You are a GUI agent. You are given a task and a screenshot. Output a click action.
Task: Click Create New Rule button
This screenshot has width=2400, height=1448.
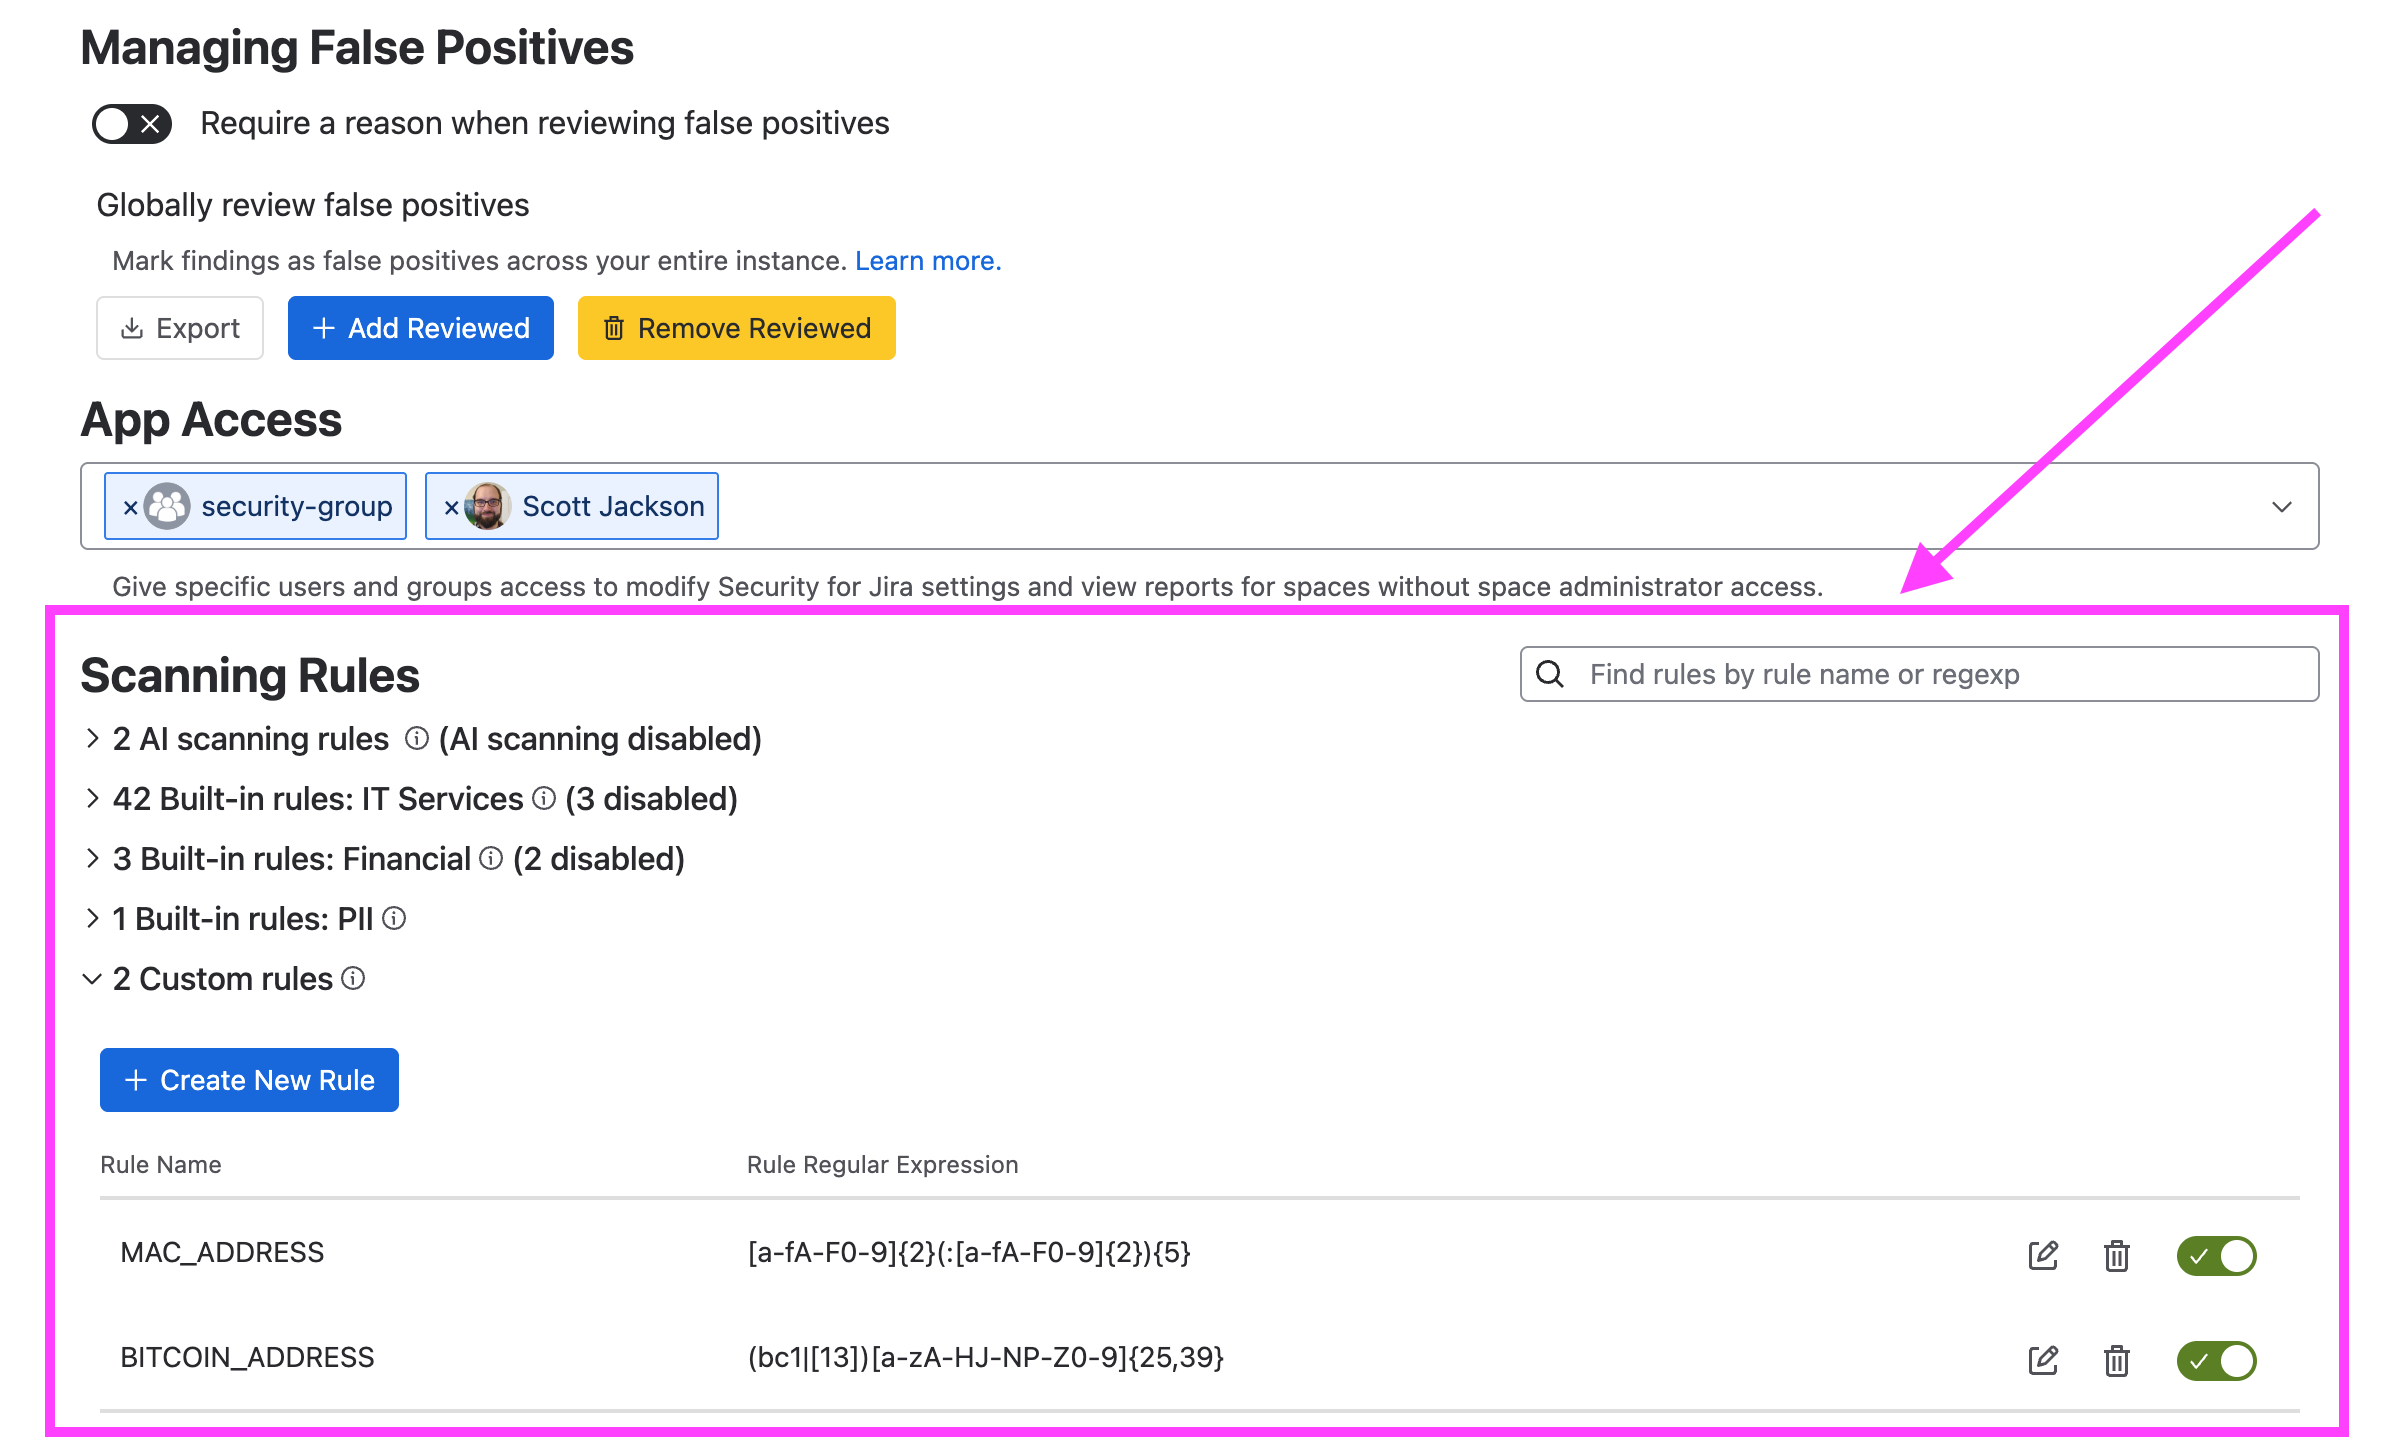pos(249,1080)
